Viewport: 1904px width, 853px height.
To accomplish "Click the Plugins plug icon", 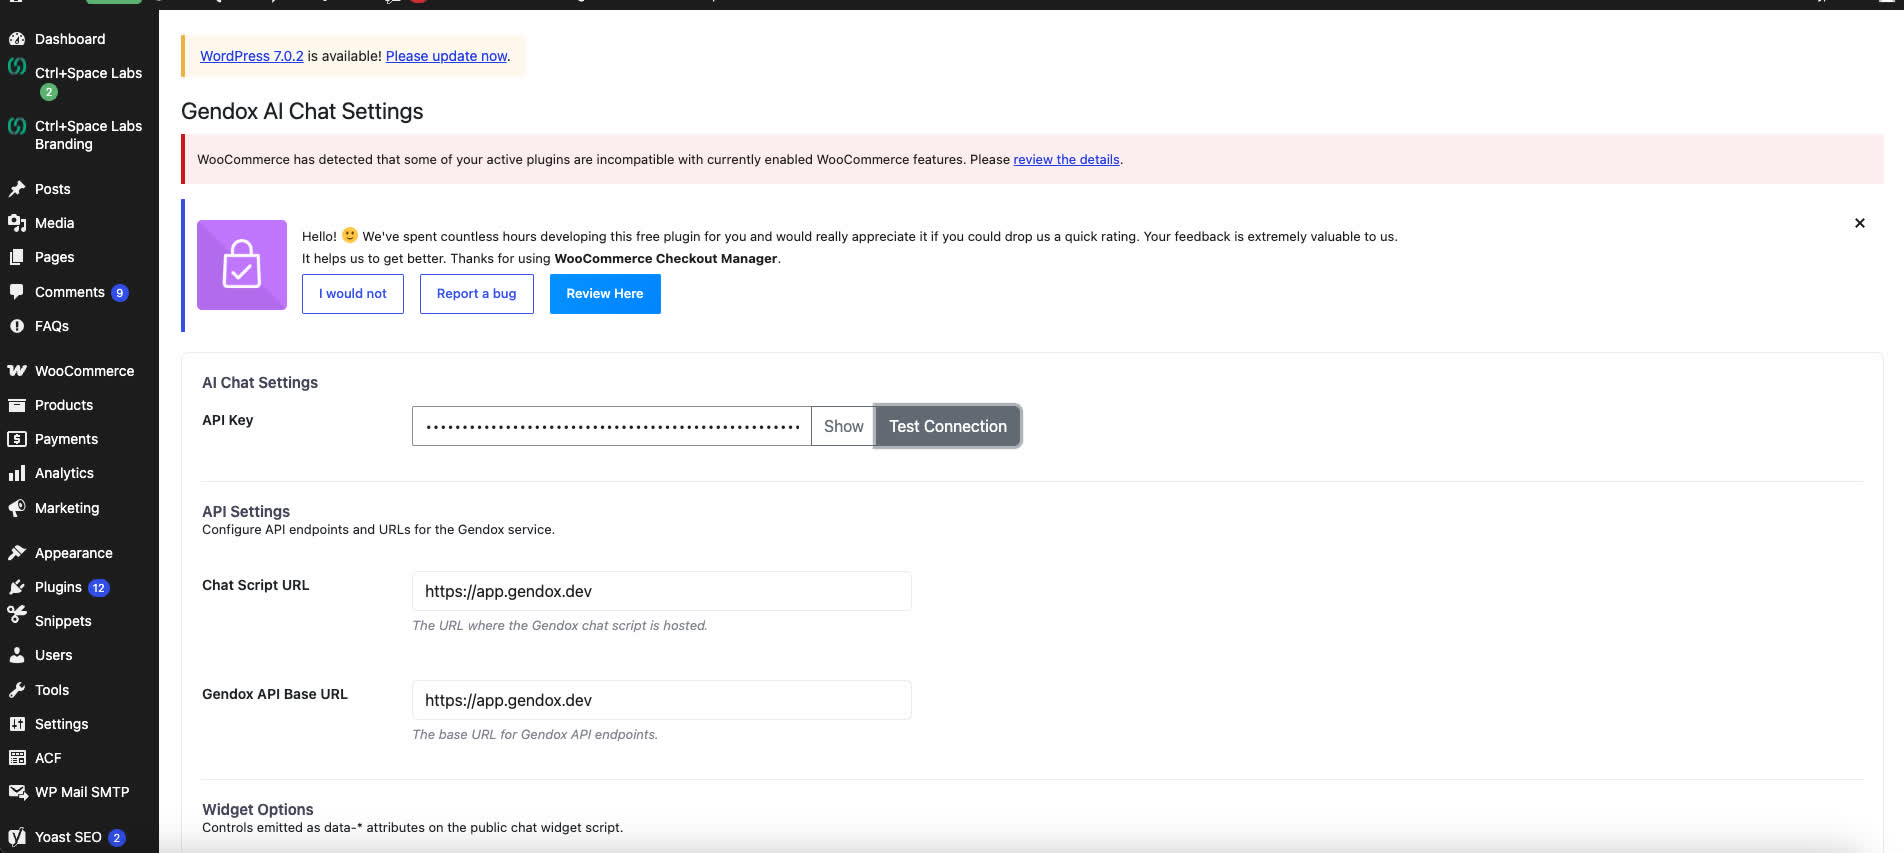I will click(x=17, y=587).
